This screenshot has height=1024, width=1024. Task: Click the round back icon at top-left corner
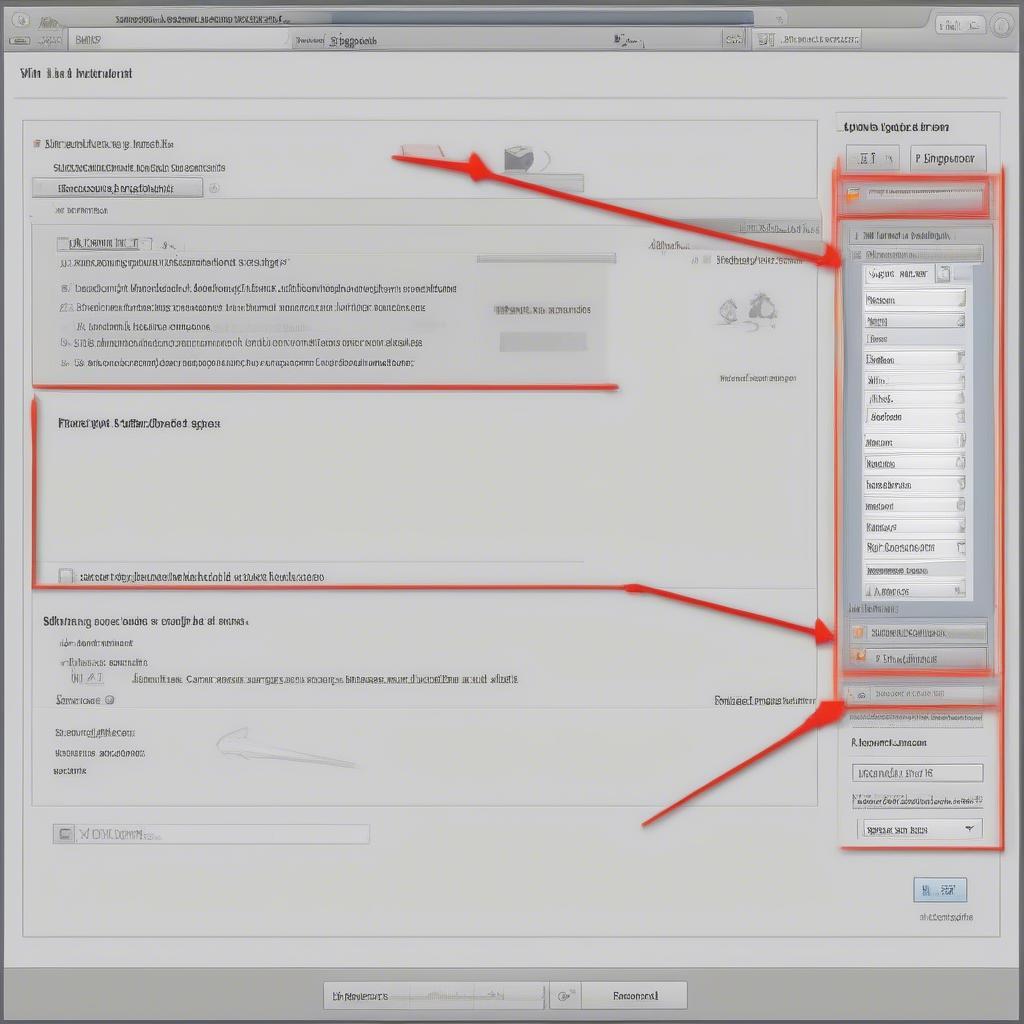coord(21,20)
